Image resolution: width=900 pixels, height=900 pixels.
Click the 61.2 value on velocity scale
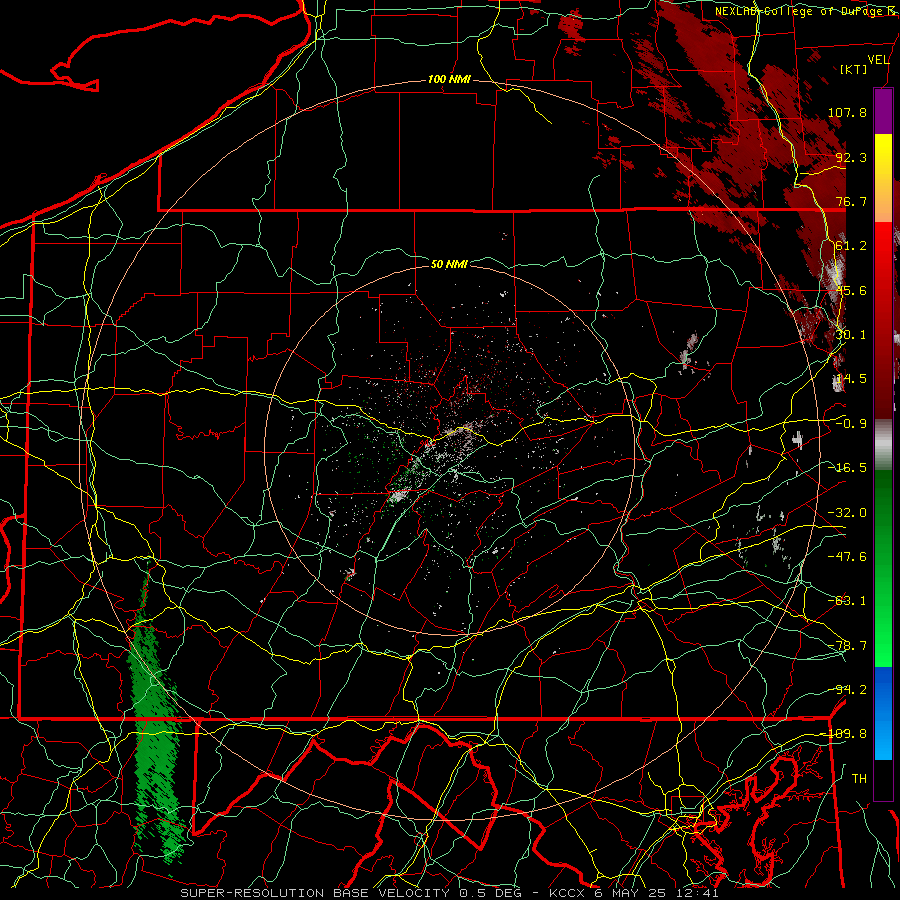(x=851, y=246)
